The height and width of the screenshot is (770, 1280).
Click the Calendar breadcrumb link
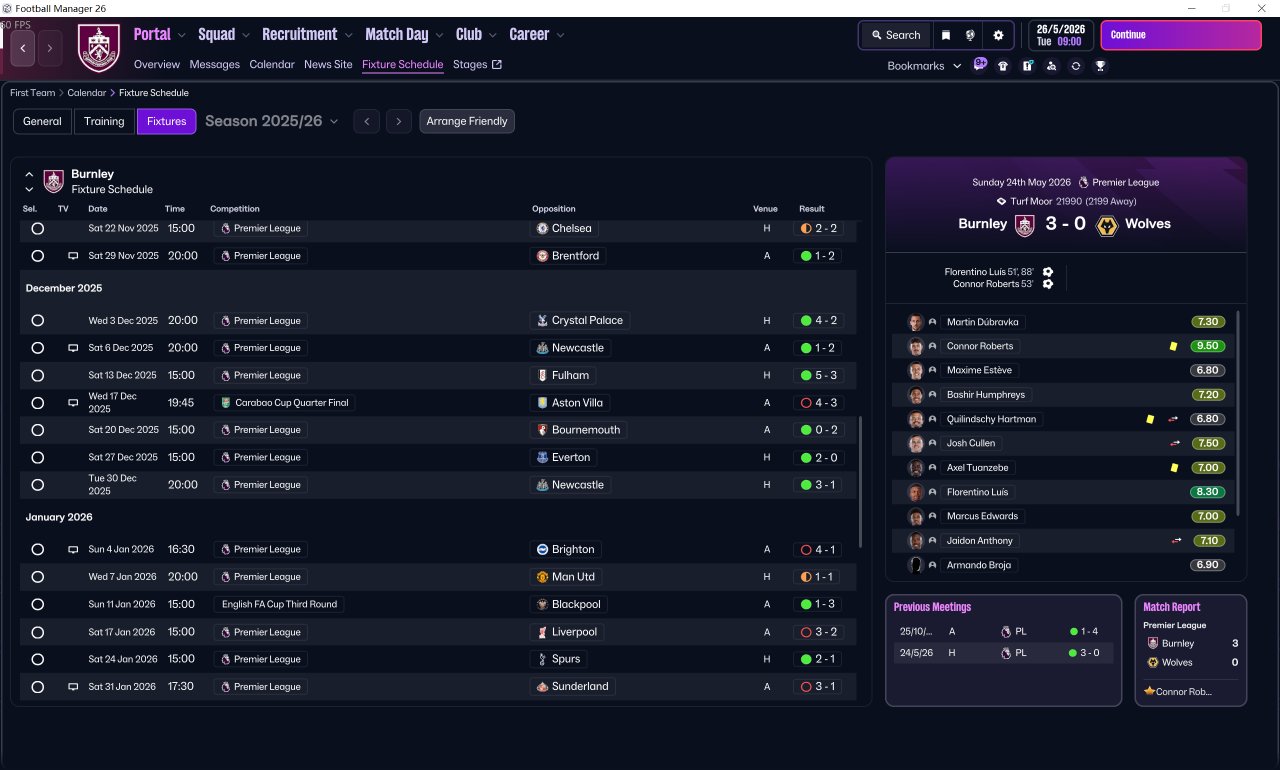pos(87,93)
